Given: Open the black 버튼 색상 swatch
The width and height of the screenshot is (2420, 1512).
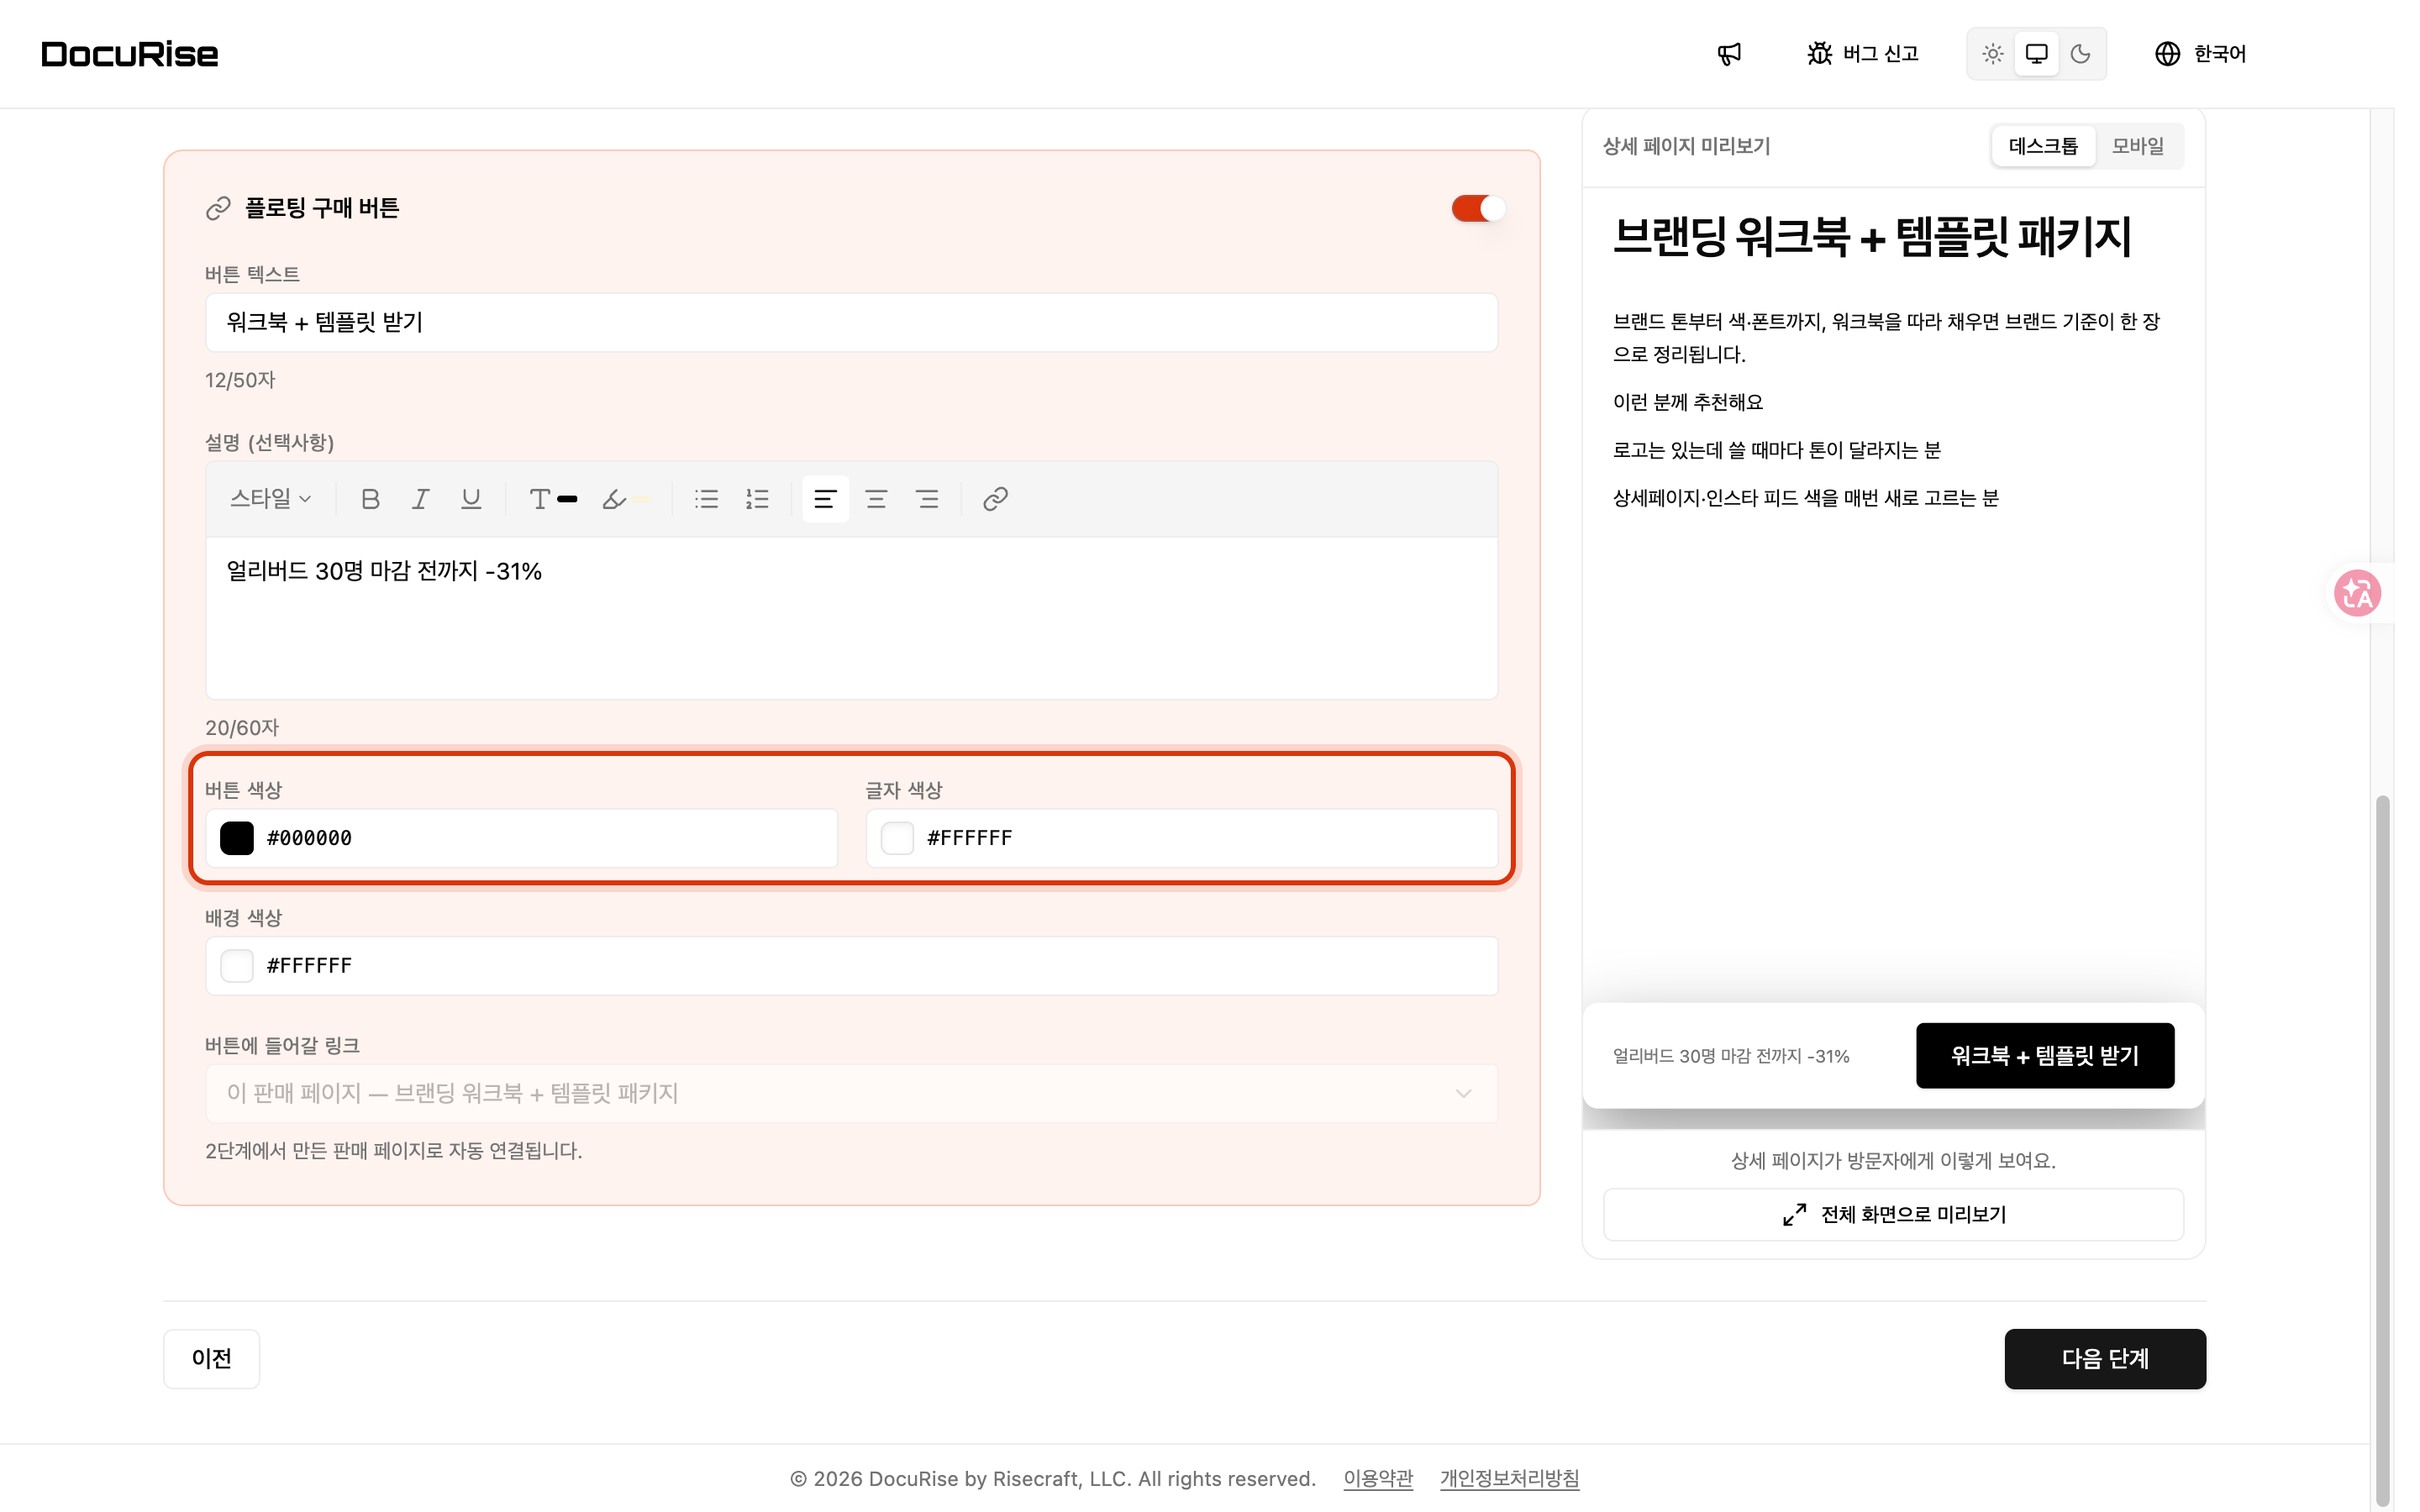Looking at the screenshot, I should click(x=237, y=838).
